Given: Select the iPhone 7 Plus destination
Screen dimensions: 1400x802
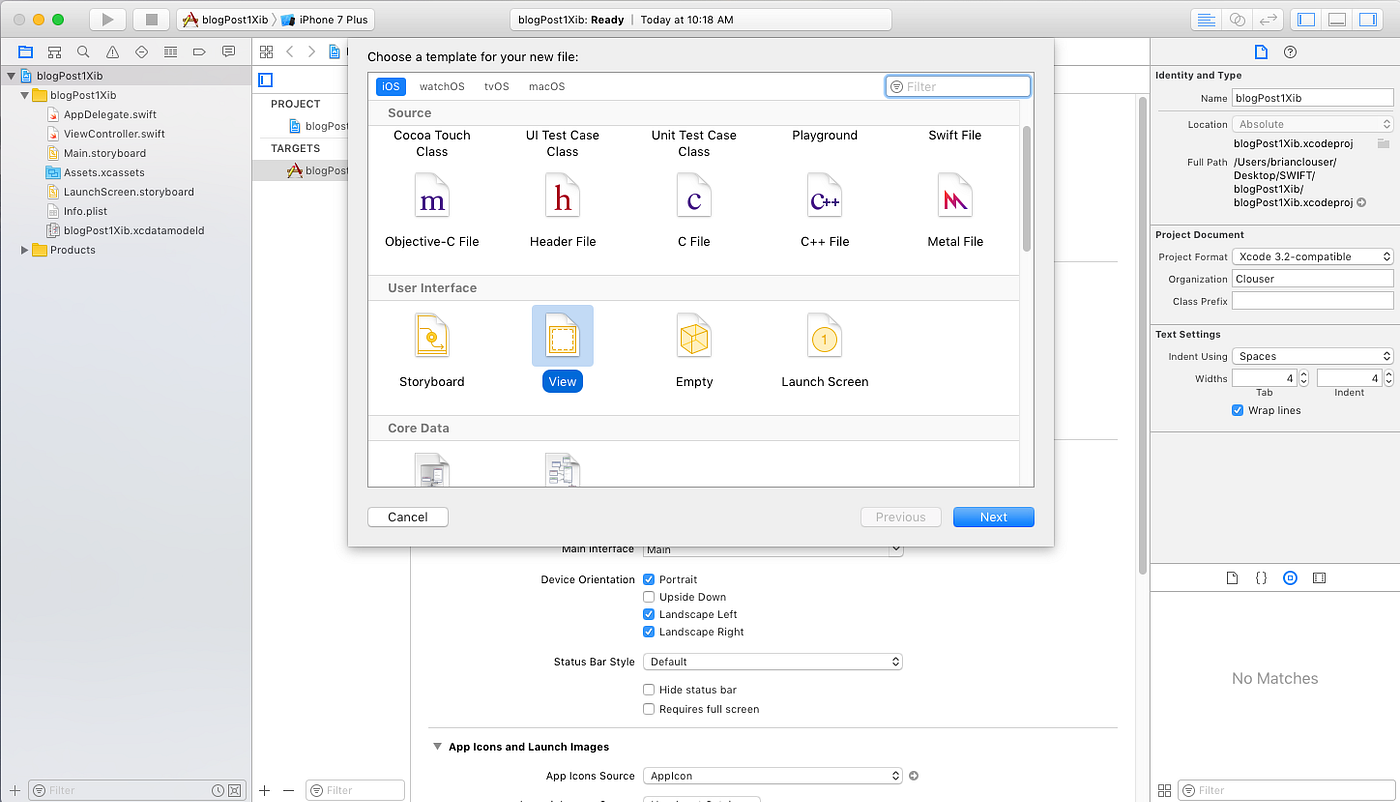Looking at the screenshot, I should (324, 19).
